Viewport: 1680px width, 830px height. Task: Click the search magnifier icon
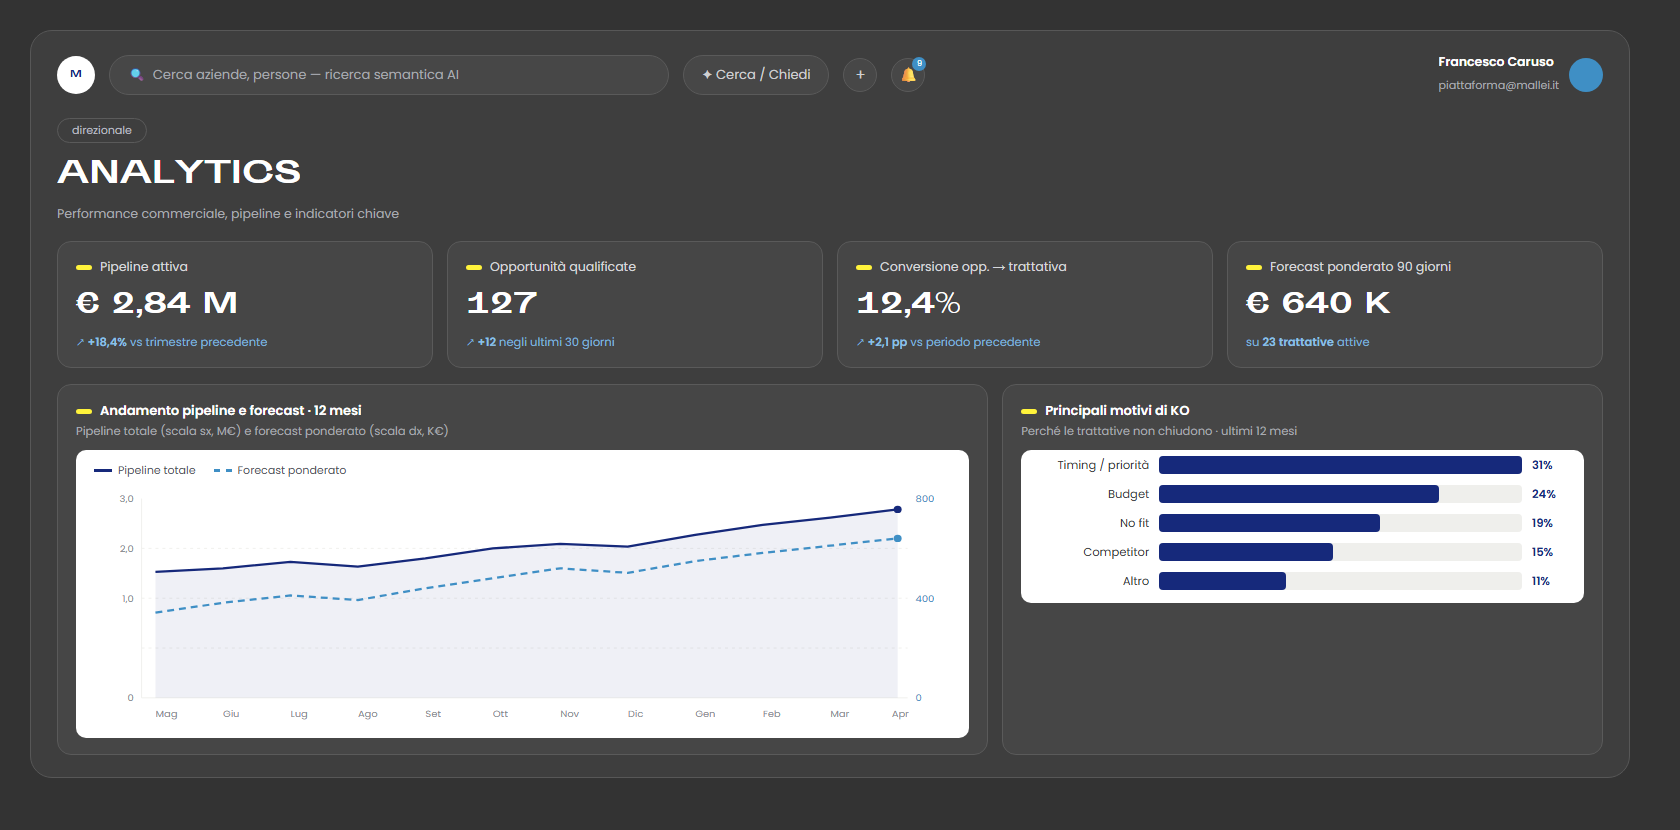click(x=137, y=75)
